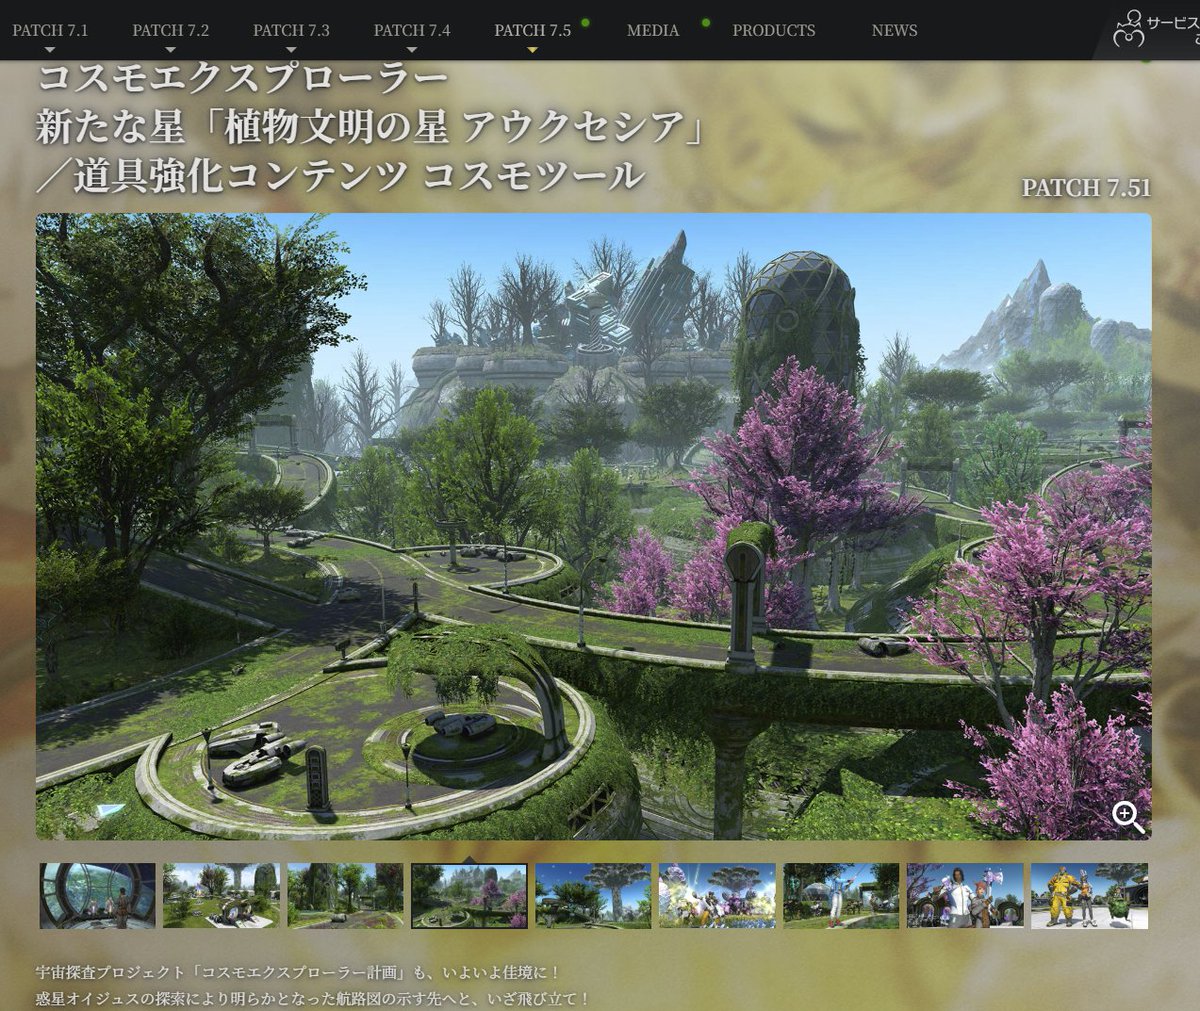
Task: Select the fireworks group celebration thumbnail
Action: click(x=717, y=896)
